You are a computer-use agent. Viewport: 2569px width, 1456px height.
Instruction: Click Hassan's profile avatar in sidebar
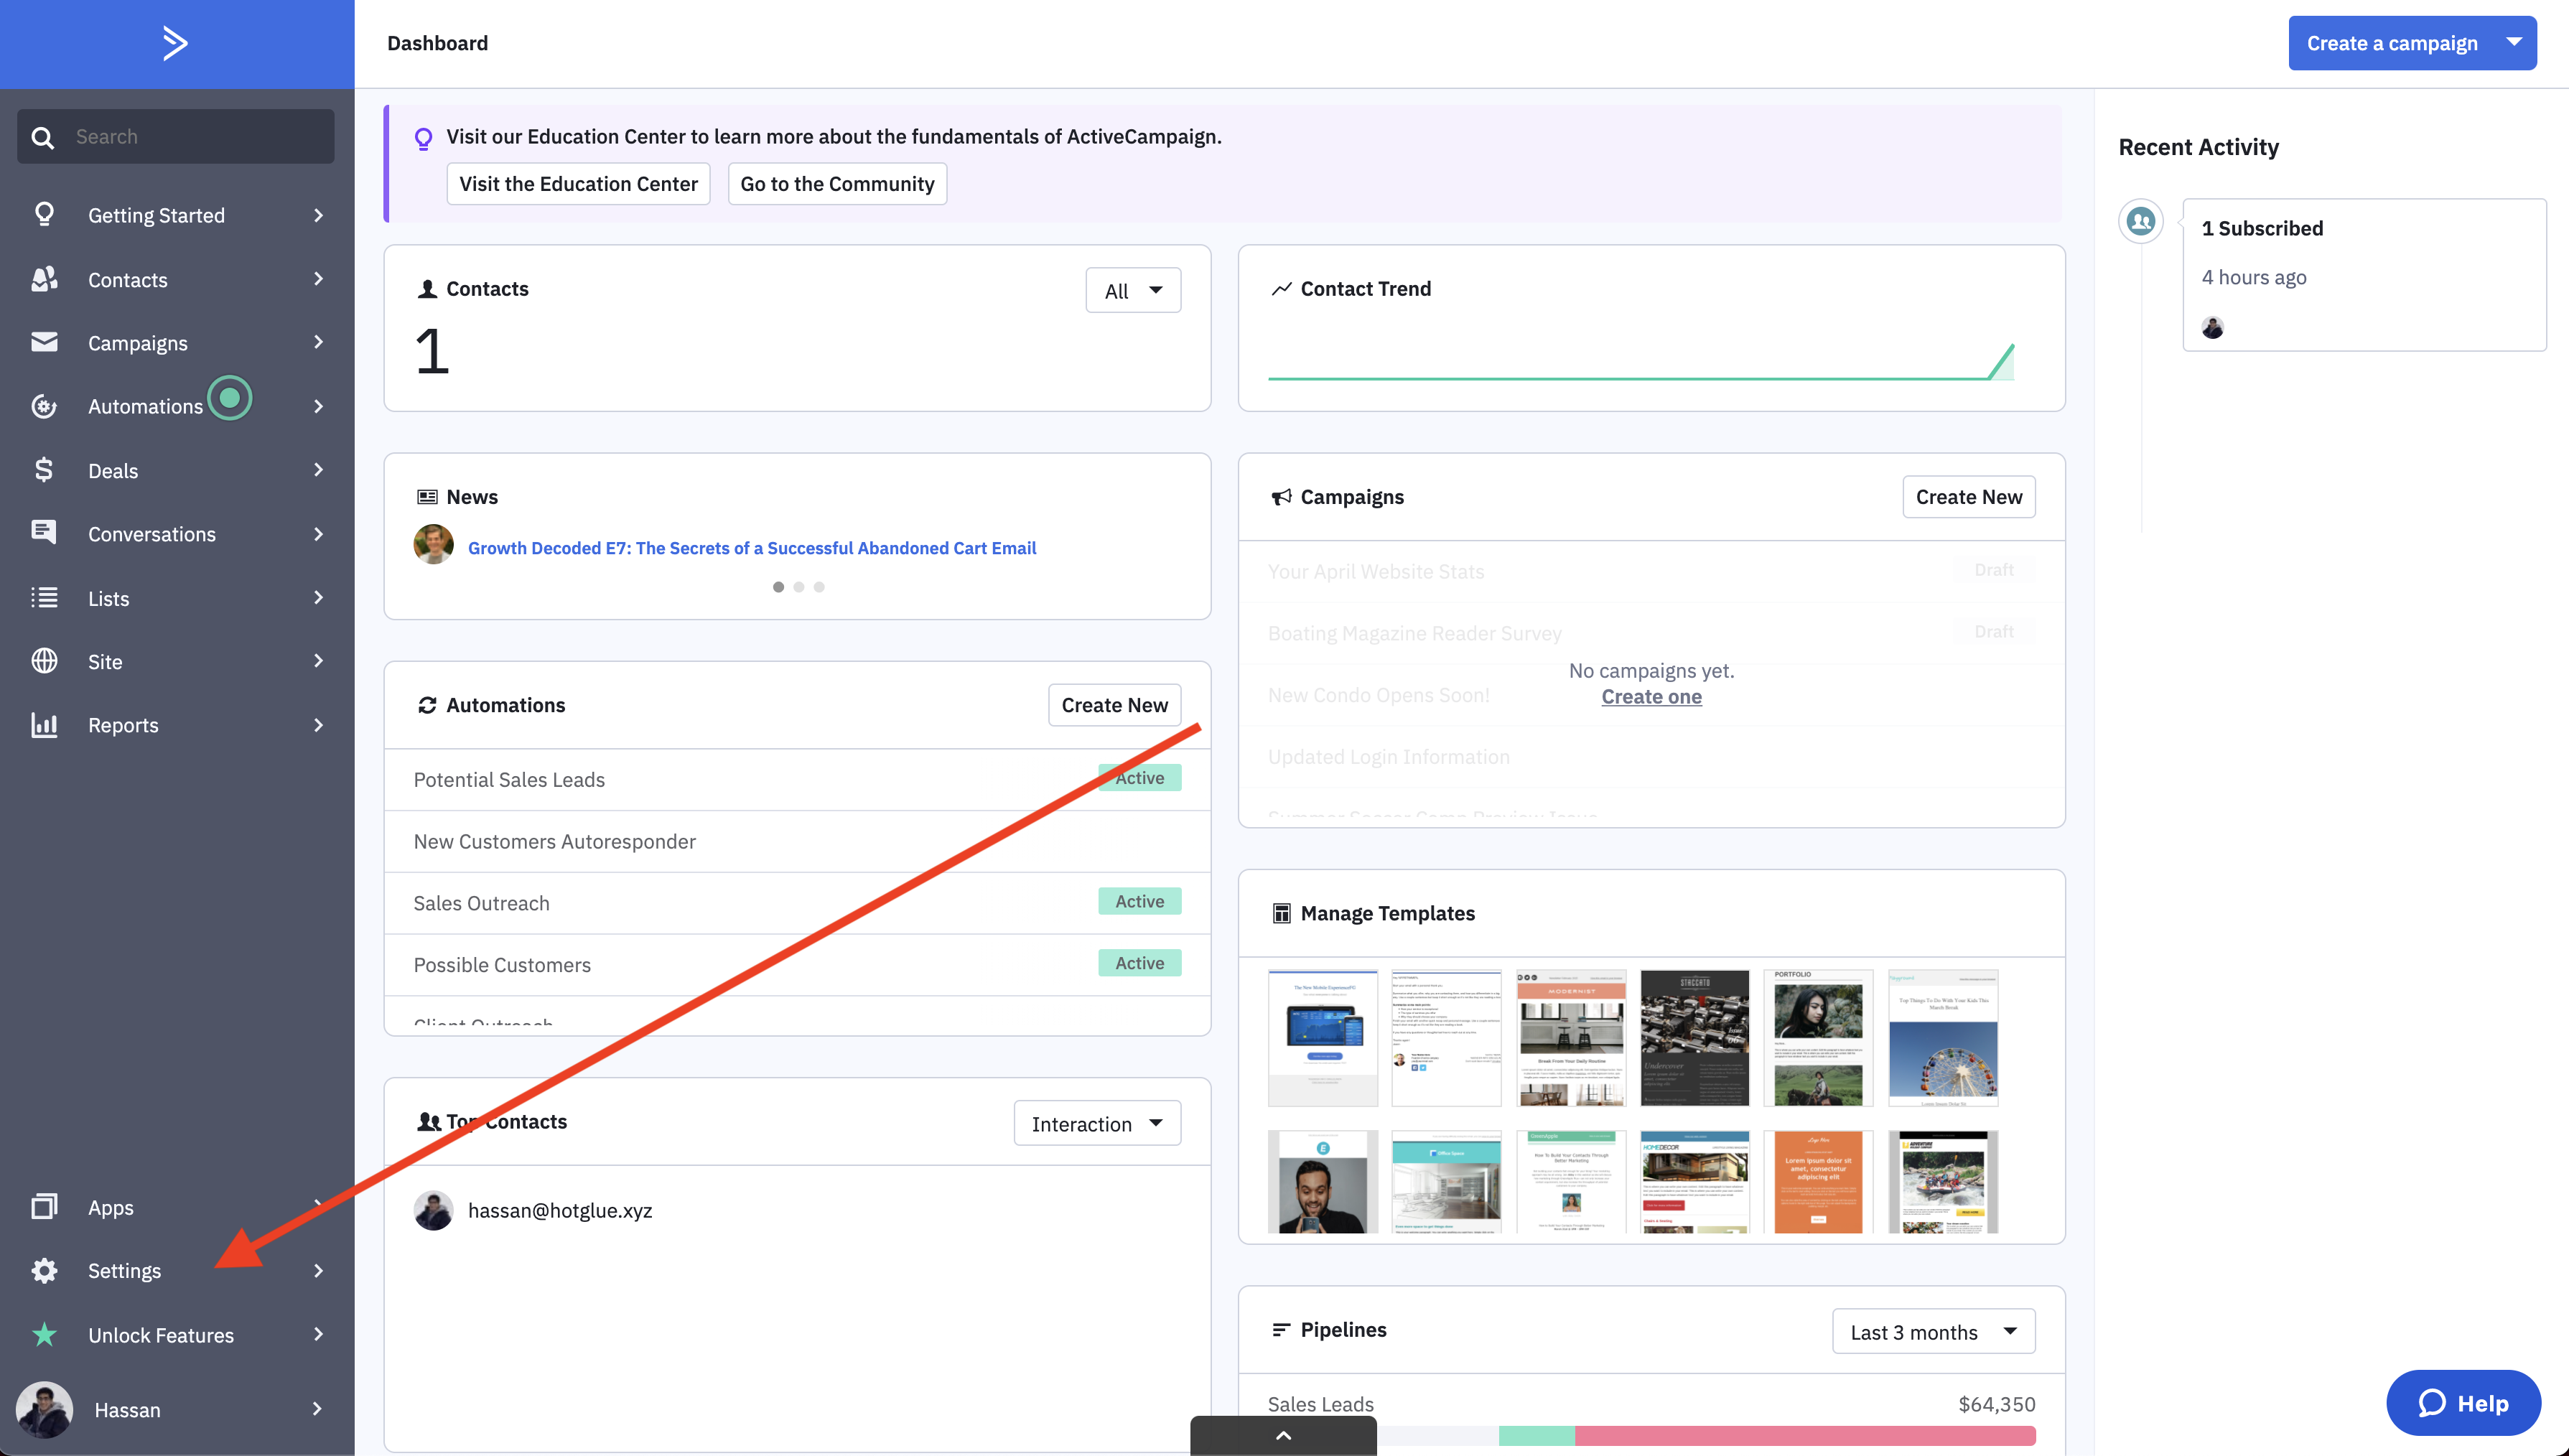pos(44,1409)
